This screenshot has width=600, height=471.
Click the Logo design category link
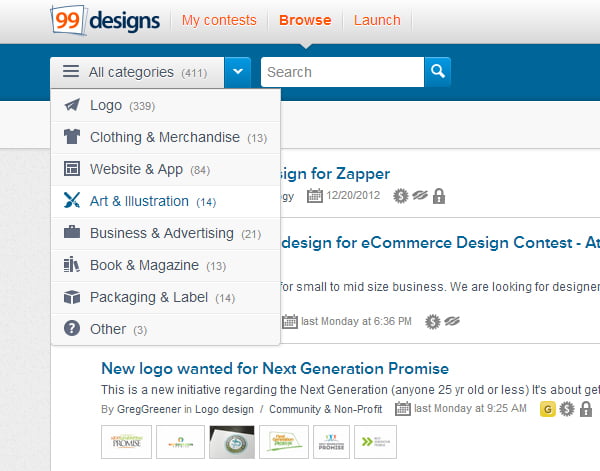tap(224, 409)
